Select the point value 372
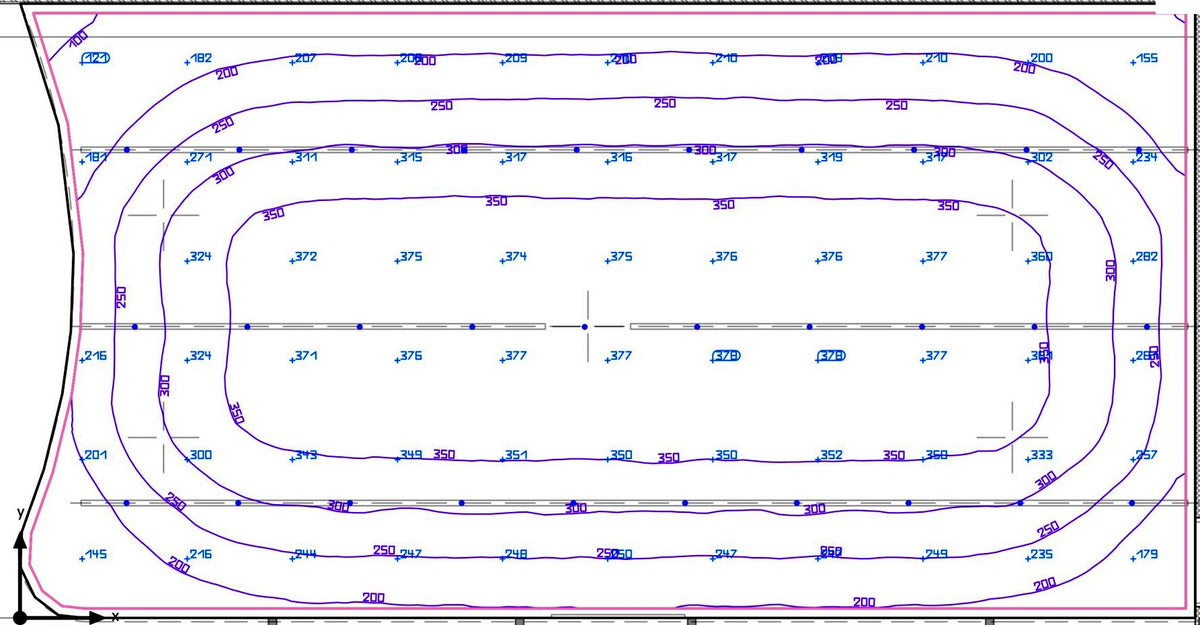 click(306, 257)
